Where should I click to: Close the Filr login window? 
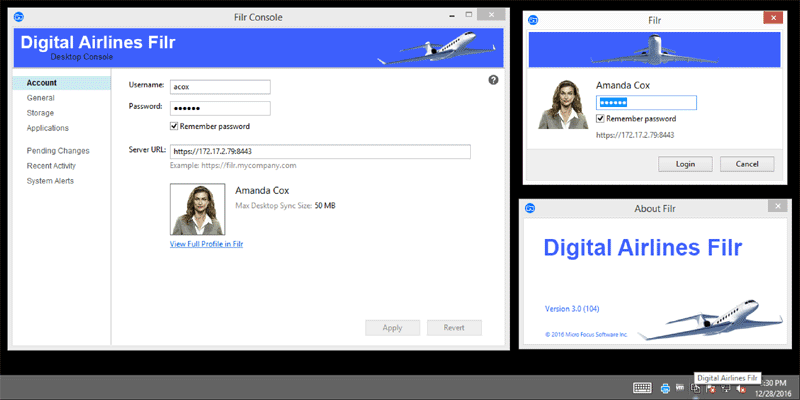point(773,18)
